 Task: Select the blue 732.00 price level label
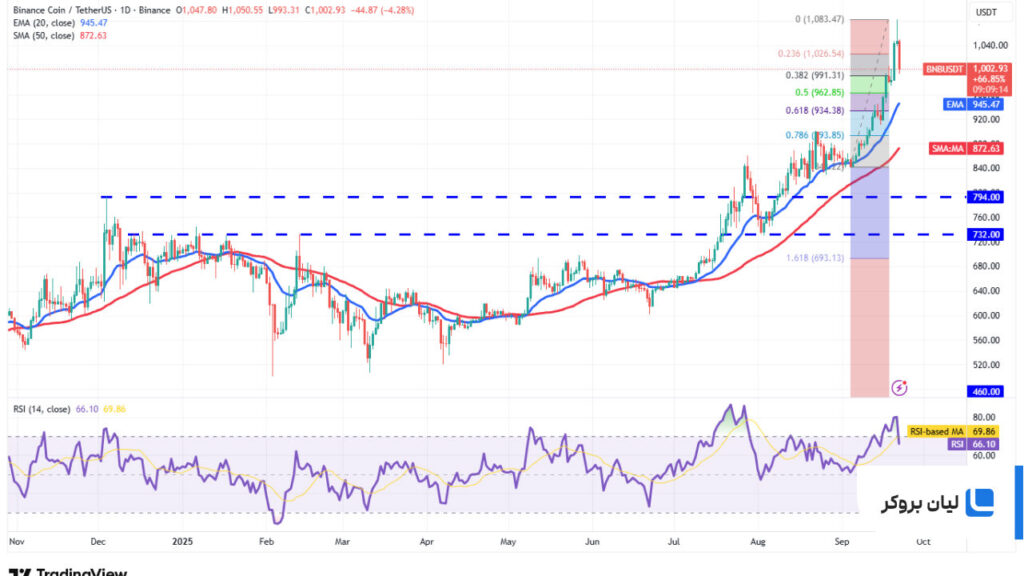[x=985, y=234]
